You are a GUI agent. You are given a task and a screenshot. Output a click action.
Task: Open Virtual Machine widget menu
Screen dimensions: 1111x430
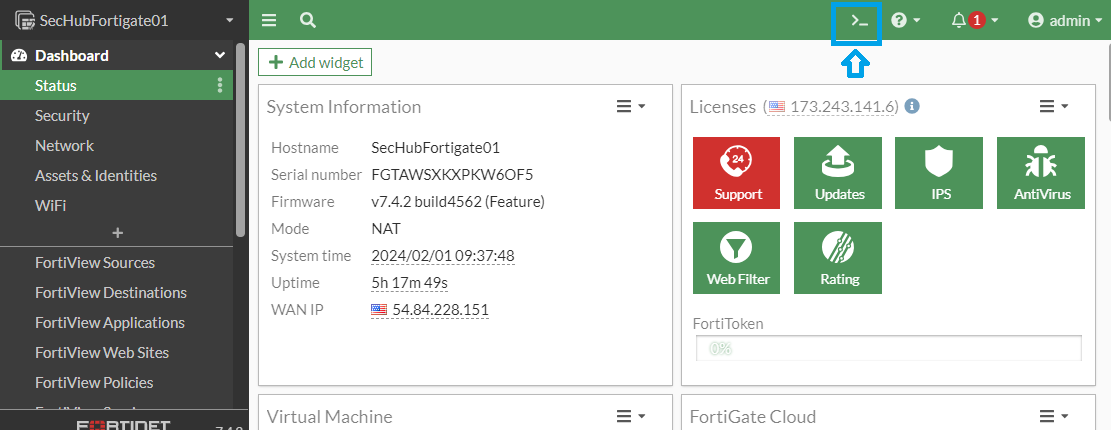click(631, 416)
